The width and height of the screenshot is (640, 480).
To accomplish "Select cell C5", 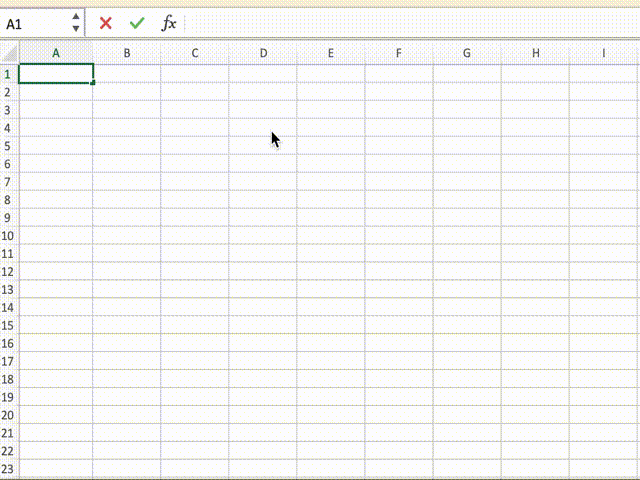I will coord(195,146).
